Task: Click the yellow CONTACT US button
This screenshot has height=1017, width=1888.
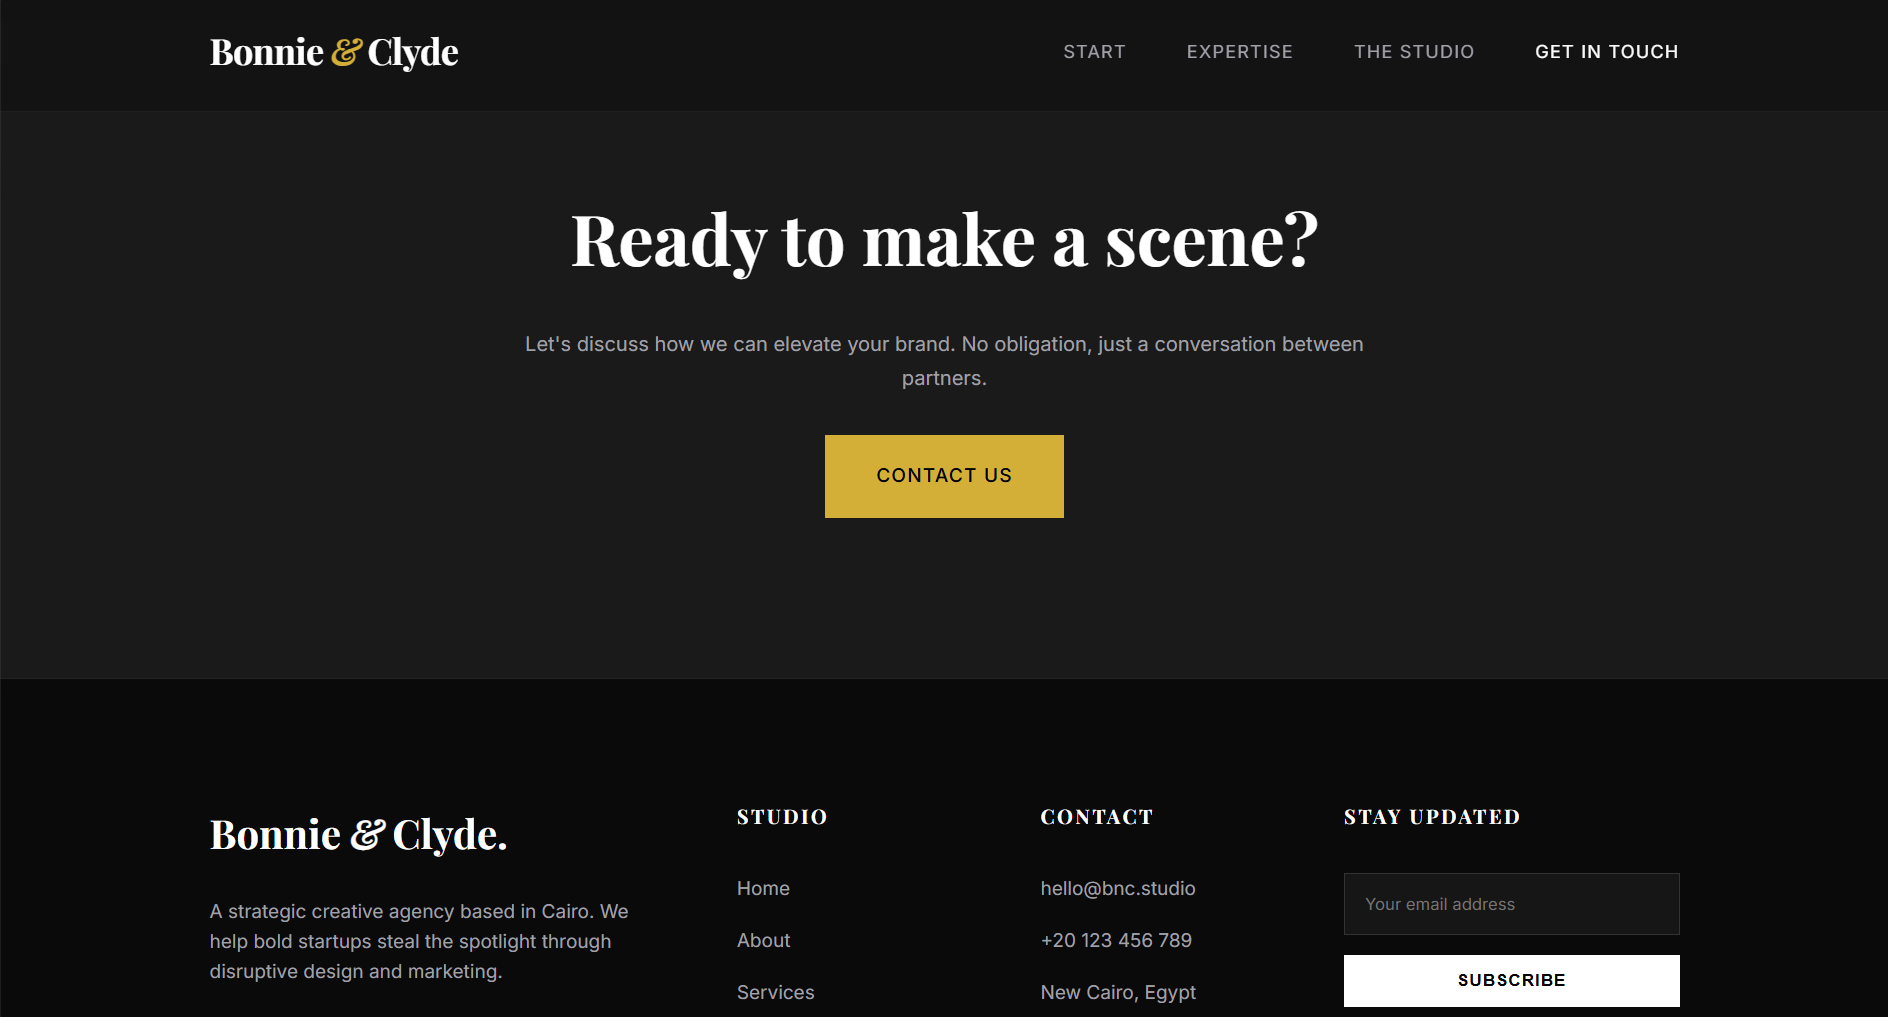Action: [944, 476]
